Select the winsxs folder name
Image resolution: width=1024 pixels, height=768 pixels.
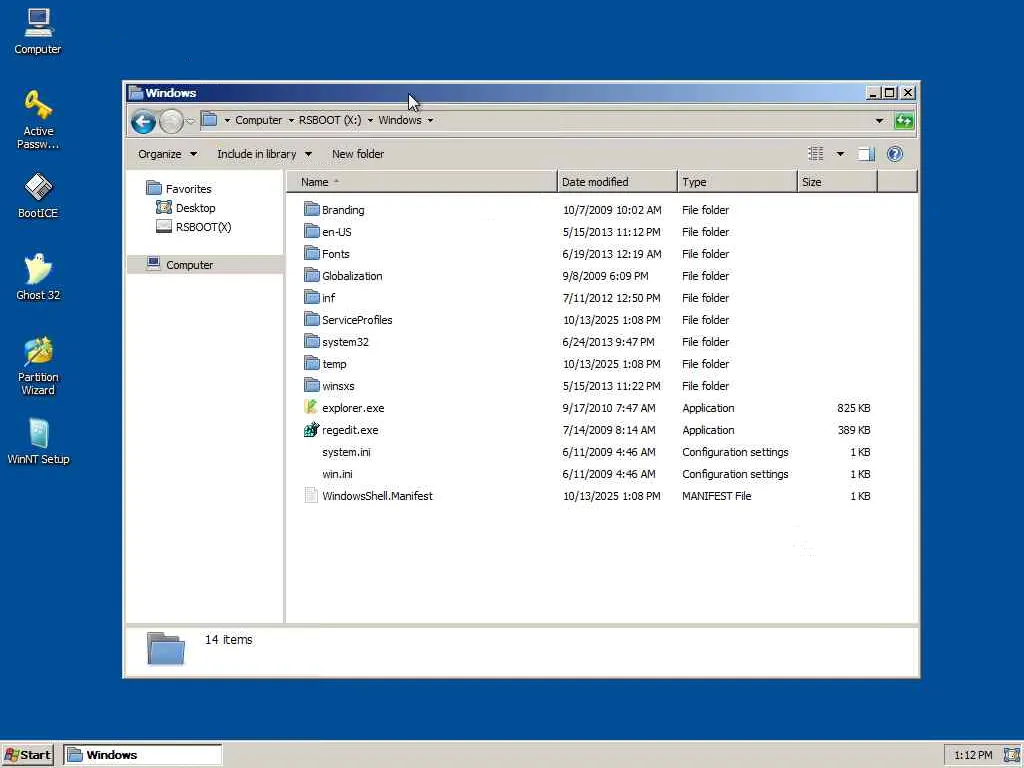(338, 386)
